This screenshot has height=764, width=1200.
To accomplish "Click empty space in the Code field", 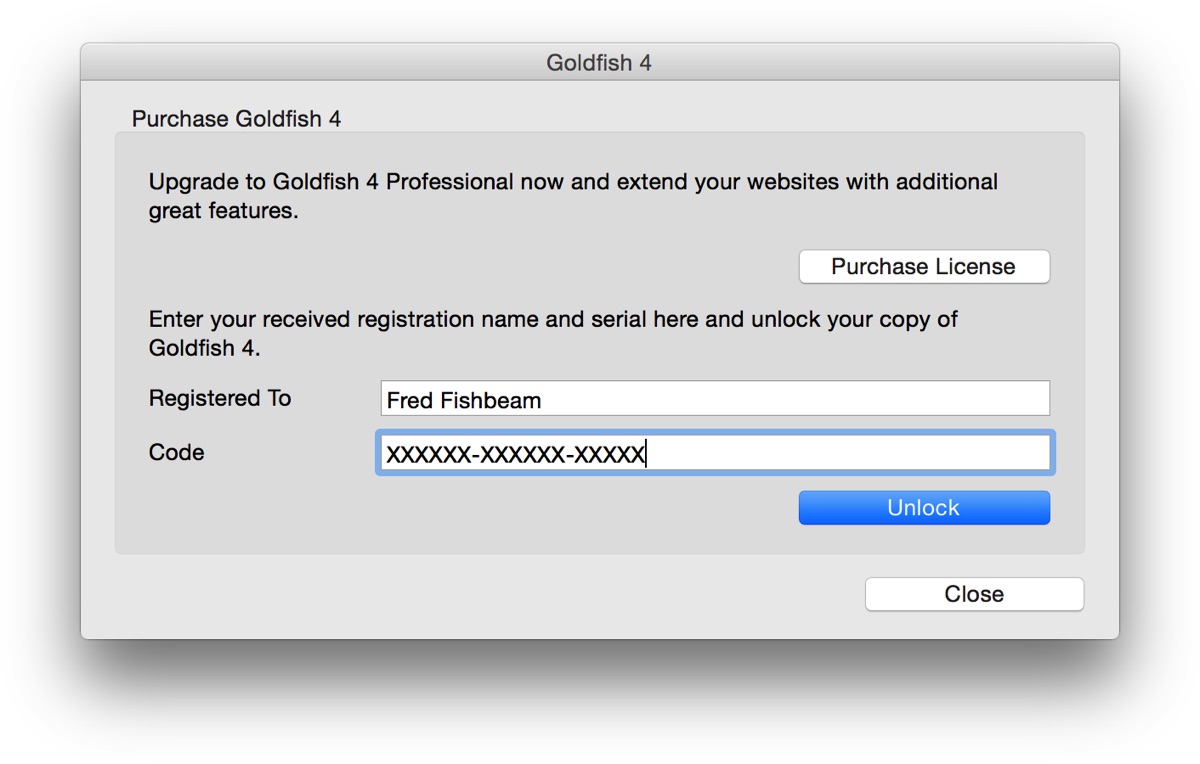I will click(x=850, y=453).
